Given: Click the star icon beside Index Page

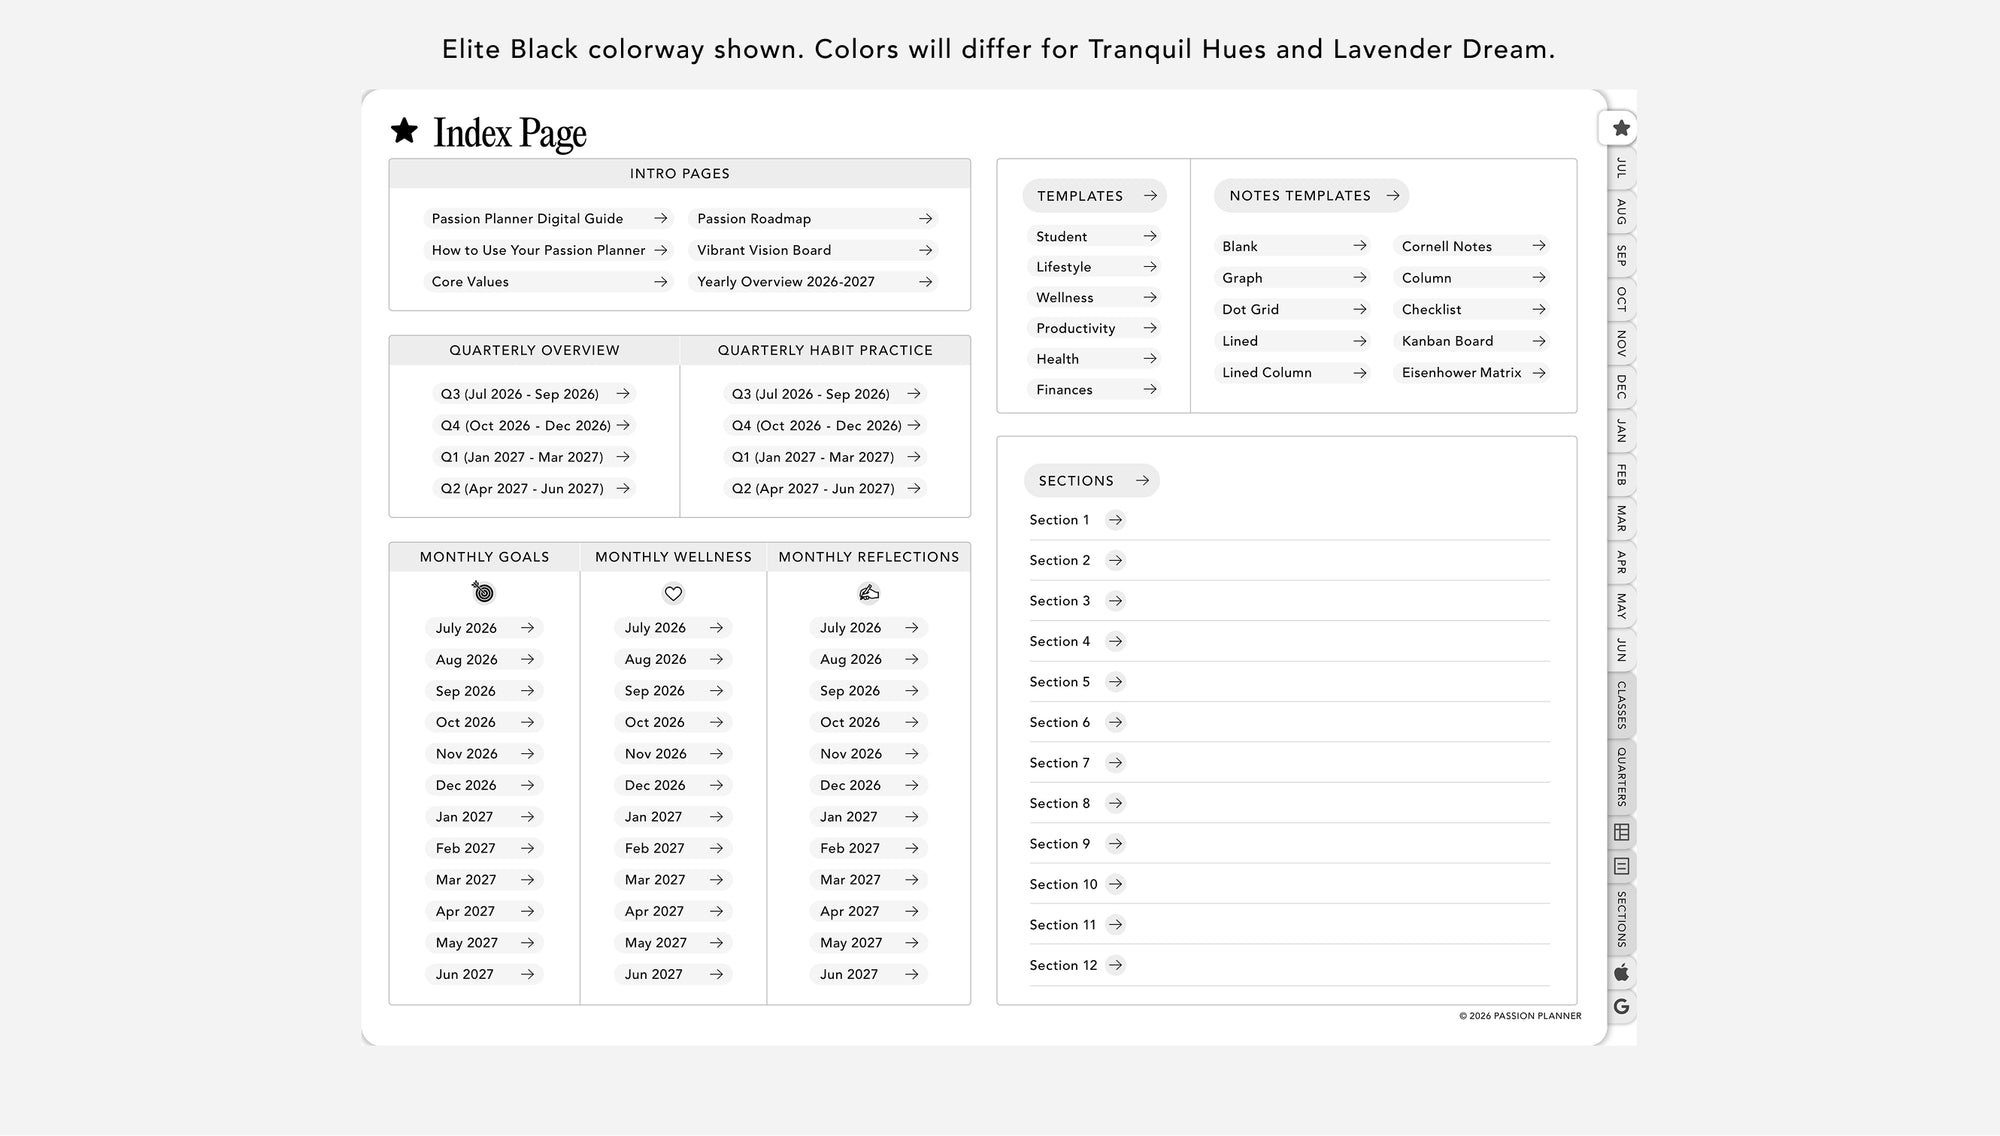Looking at the screenshot, I should [x=404, y=130].
